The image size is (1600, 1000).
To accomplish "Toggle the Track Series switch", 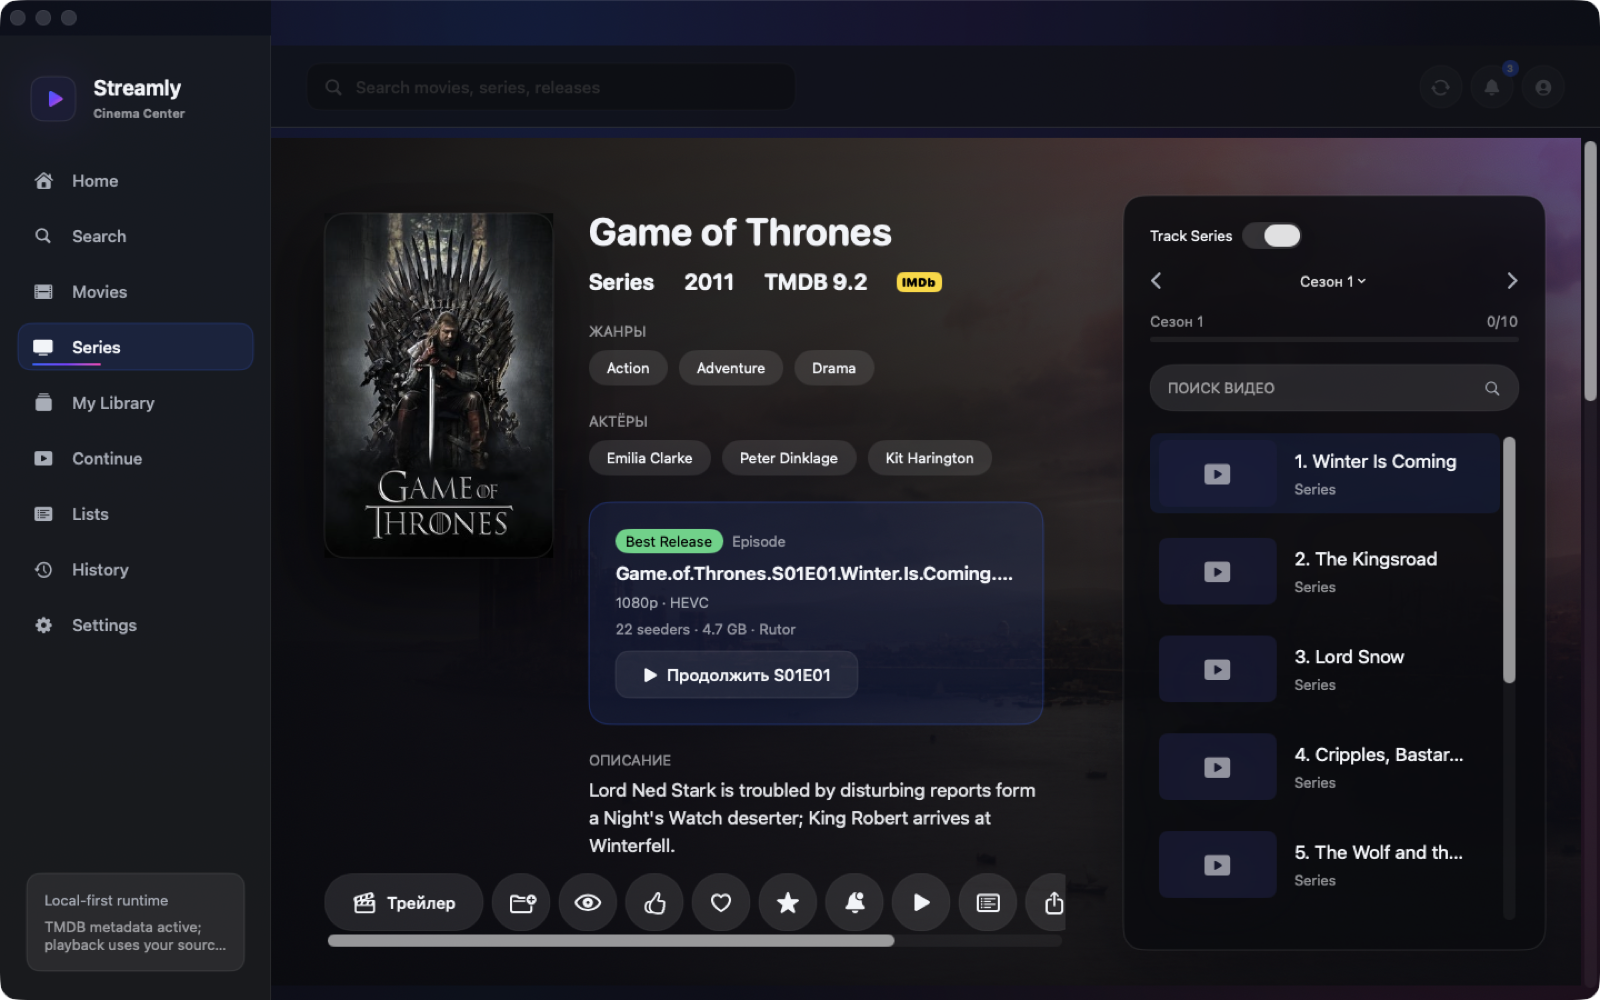I will click(x=1272, y=236).
